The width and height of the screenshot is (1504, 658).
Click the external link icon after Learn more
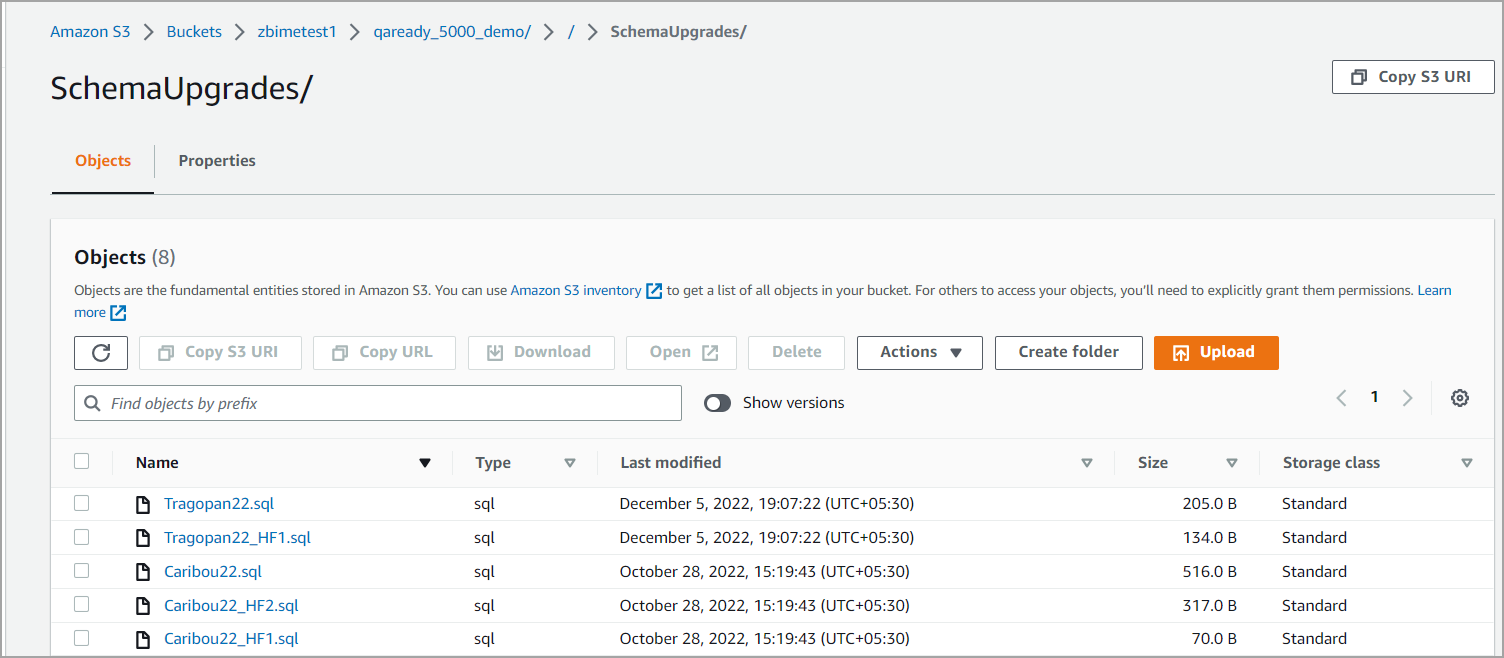click(118, 313)
